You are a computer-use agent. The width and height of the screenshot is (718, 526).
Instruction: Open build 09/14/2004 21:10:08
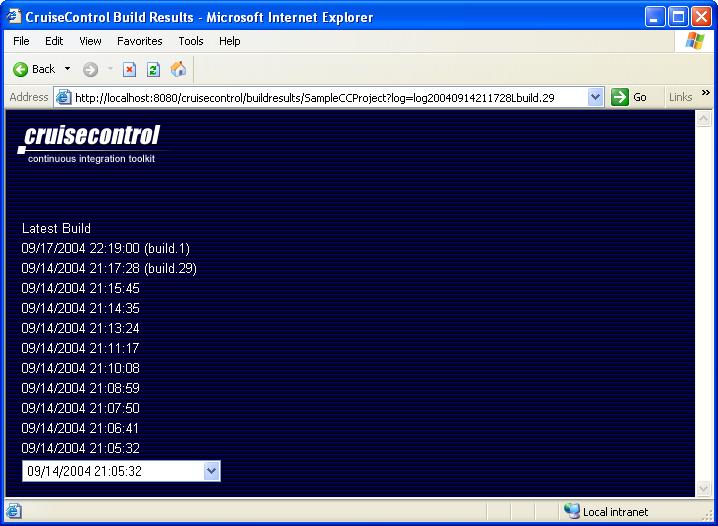click(81, 368)
